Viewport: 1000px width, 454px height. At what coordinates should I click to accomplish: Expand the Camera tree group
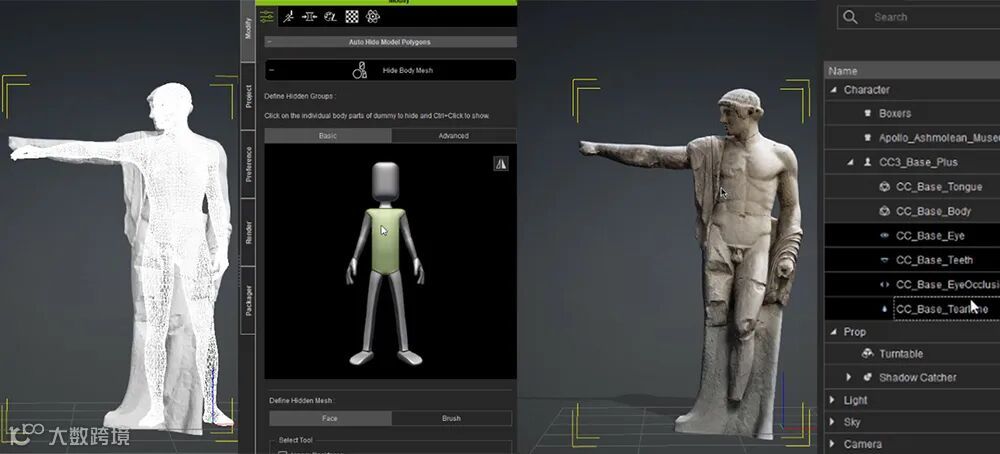coord(832,444)
